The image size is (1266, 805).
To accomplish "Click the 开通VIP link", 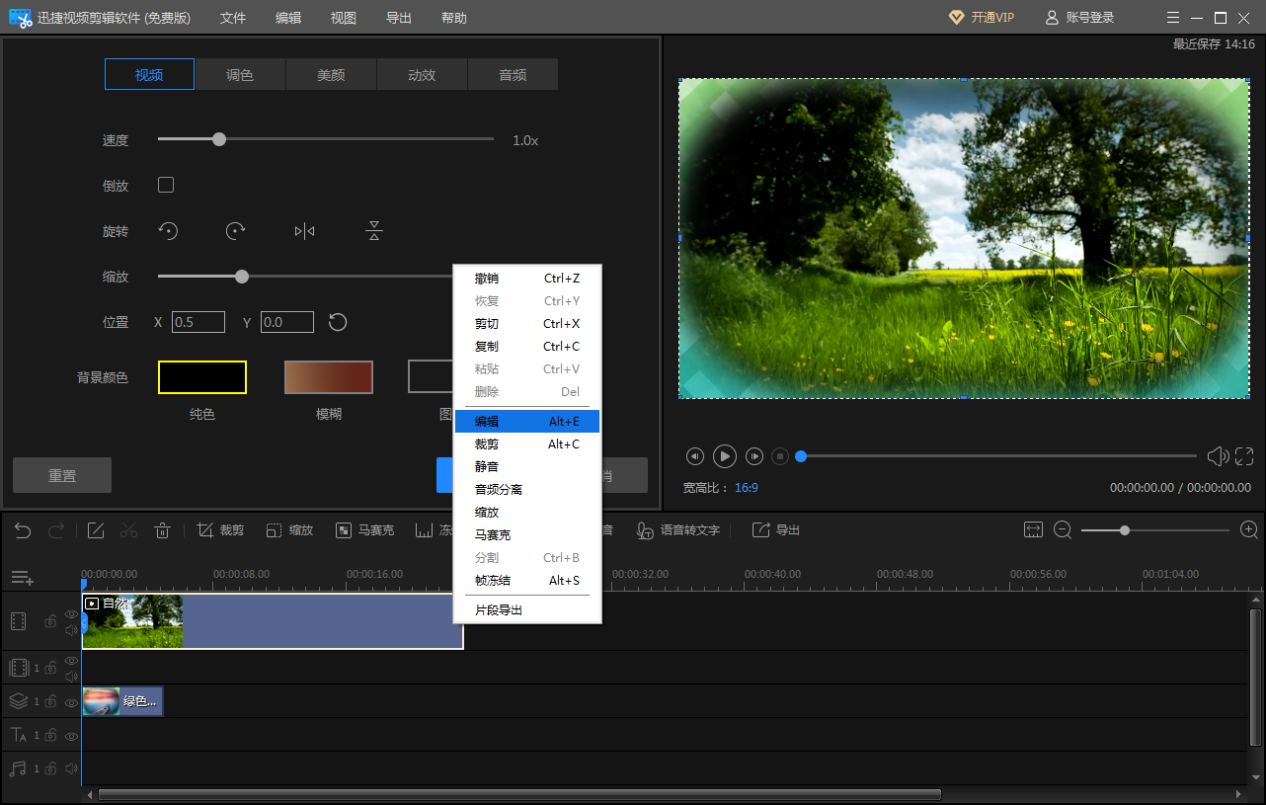I will (981, 18).
